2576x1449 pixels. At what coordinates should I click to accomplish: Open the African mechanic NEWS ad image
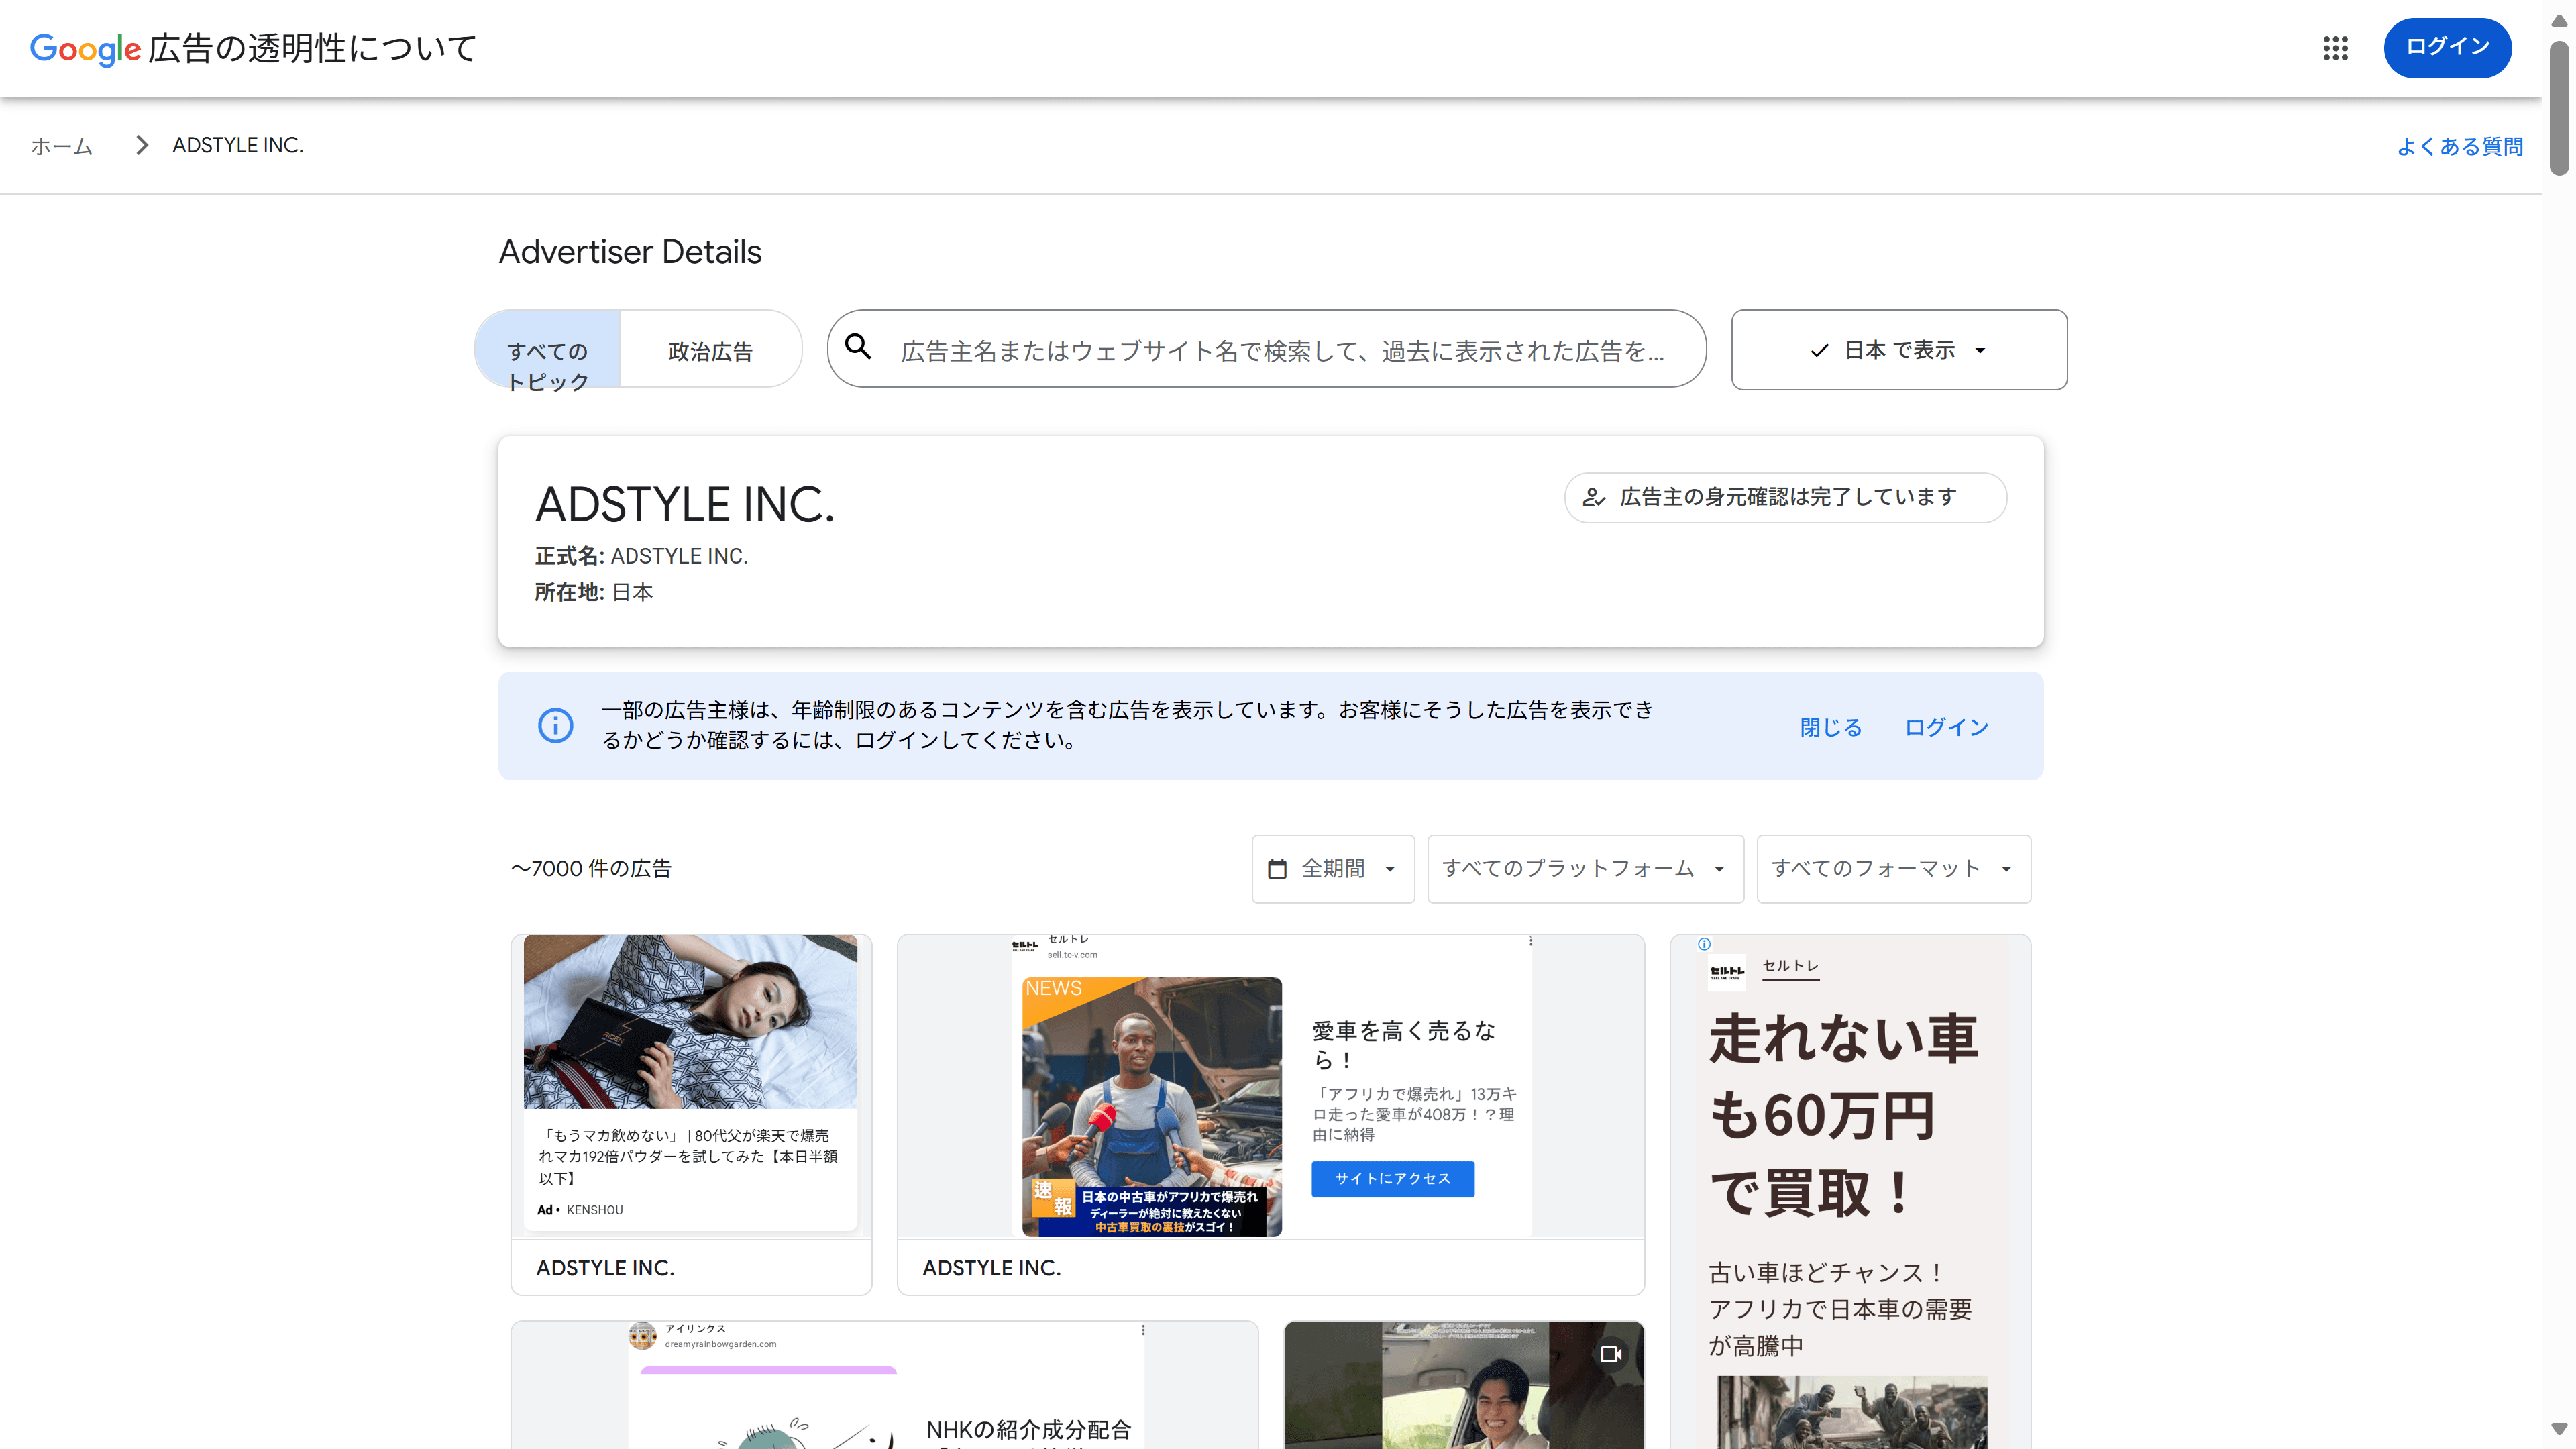(1151, 1107)
